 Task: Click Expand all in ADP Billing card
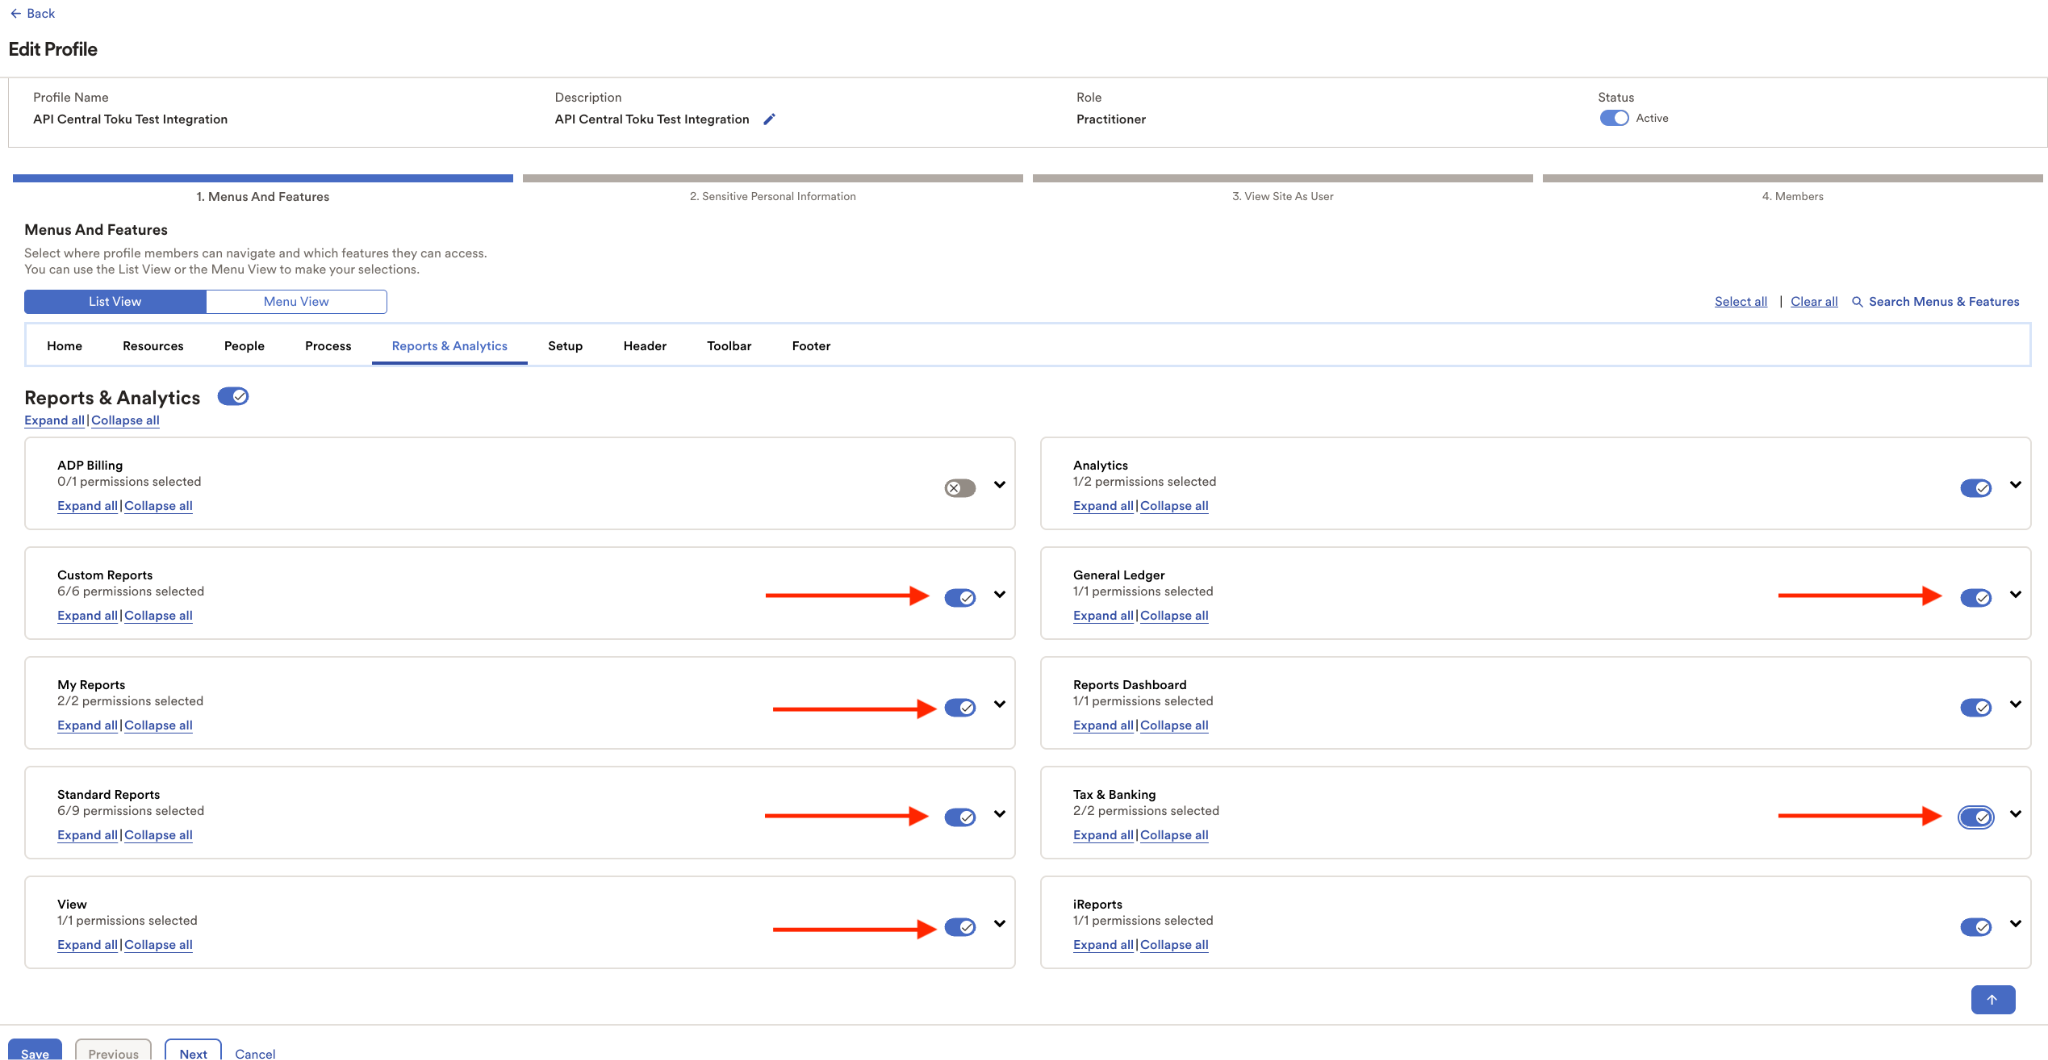pyautogui.click(x=87, y=506)
